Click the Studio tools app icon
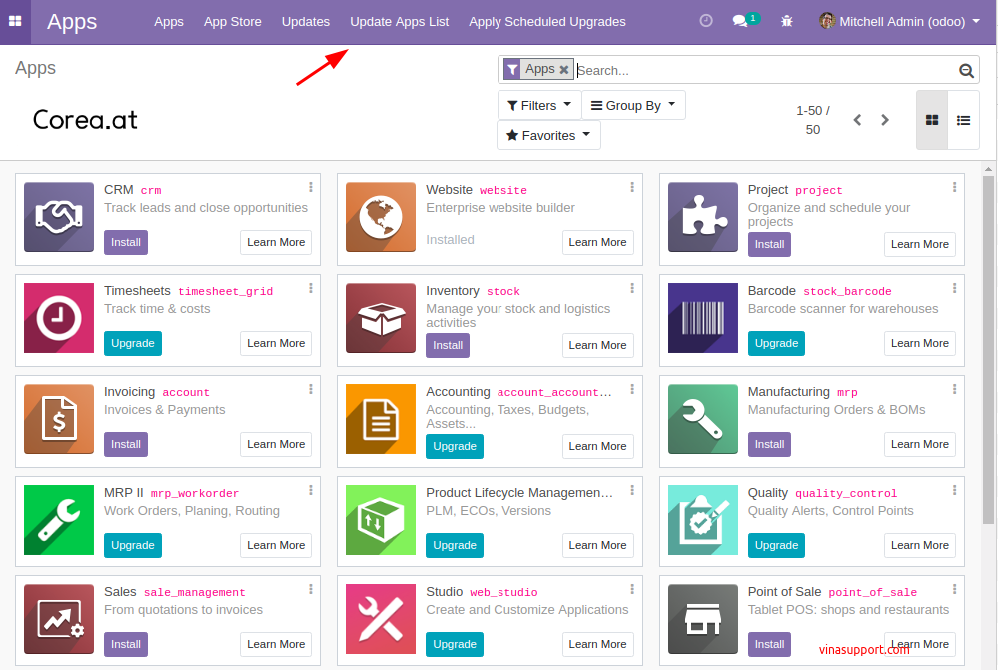This screenshot has height=670, width=998. (x=381, y=619)
